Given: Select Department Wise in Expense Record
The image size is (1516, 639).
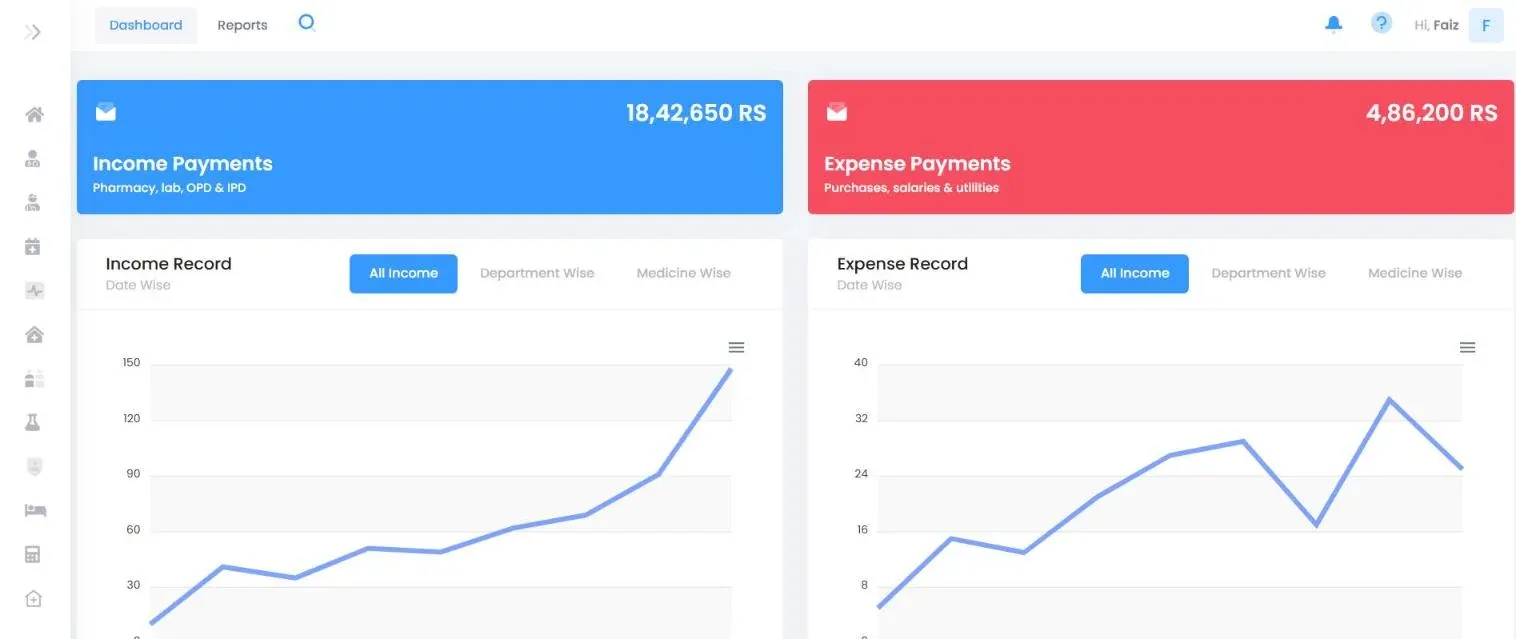Looking at the screenshot, I should (1268, 273).
